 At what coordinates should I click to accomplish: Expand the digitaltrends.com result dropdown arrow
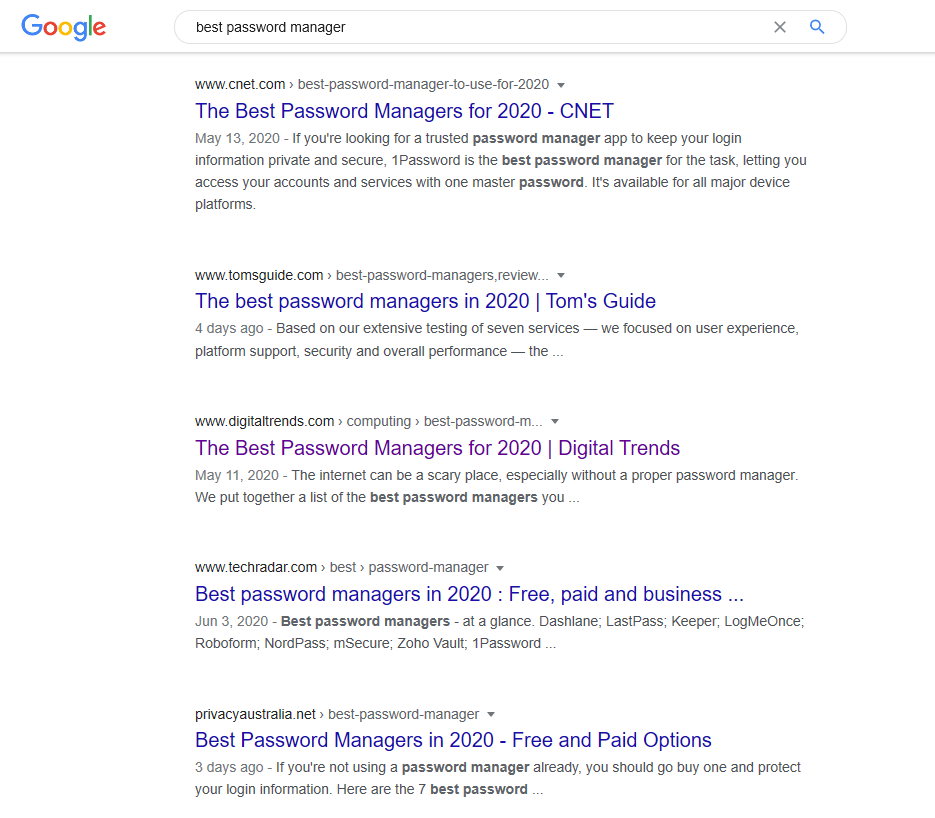click(555, 421)
